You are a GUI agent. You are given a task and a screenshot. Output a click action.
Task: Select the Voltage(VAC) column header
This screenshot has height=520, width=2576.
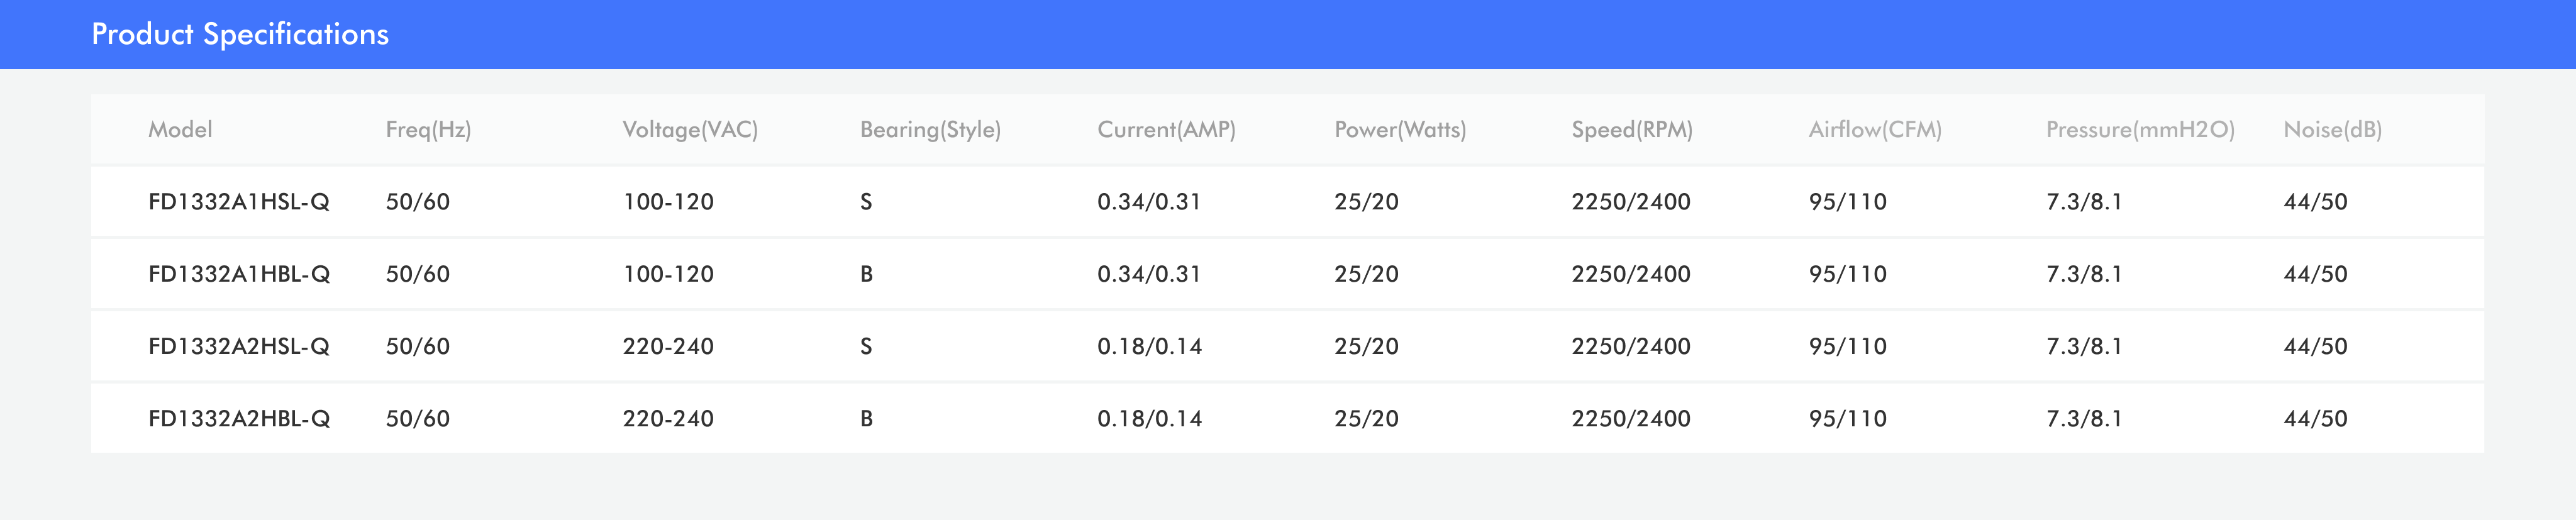[690, 130]
